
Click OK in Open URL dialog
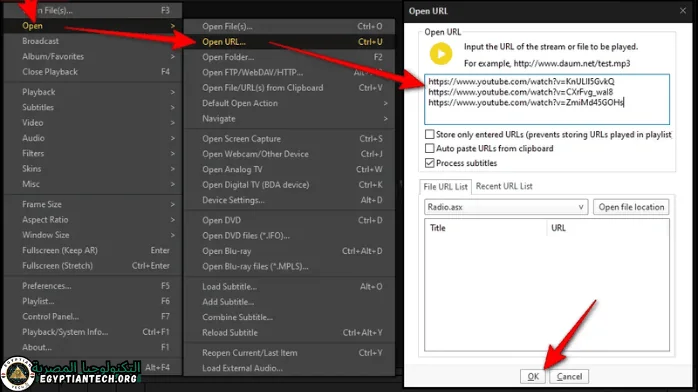click(533, 376)
